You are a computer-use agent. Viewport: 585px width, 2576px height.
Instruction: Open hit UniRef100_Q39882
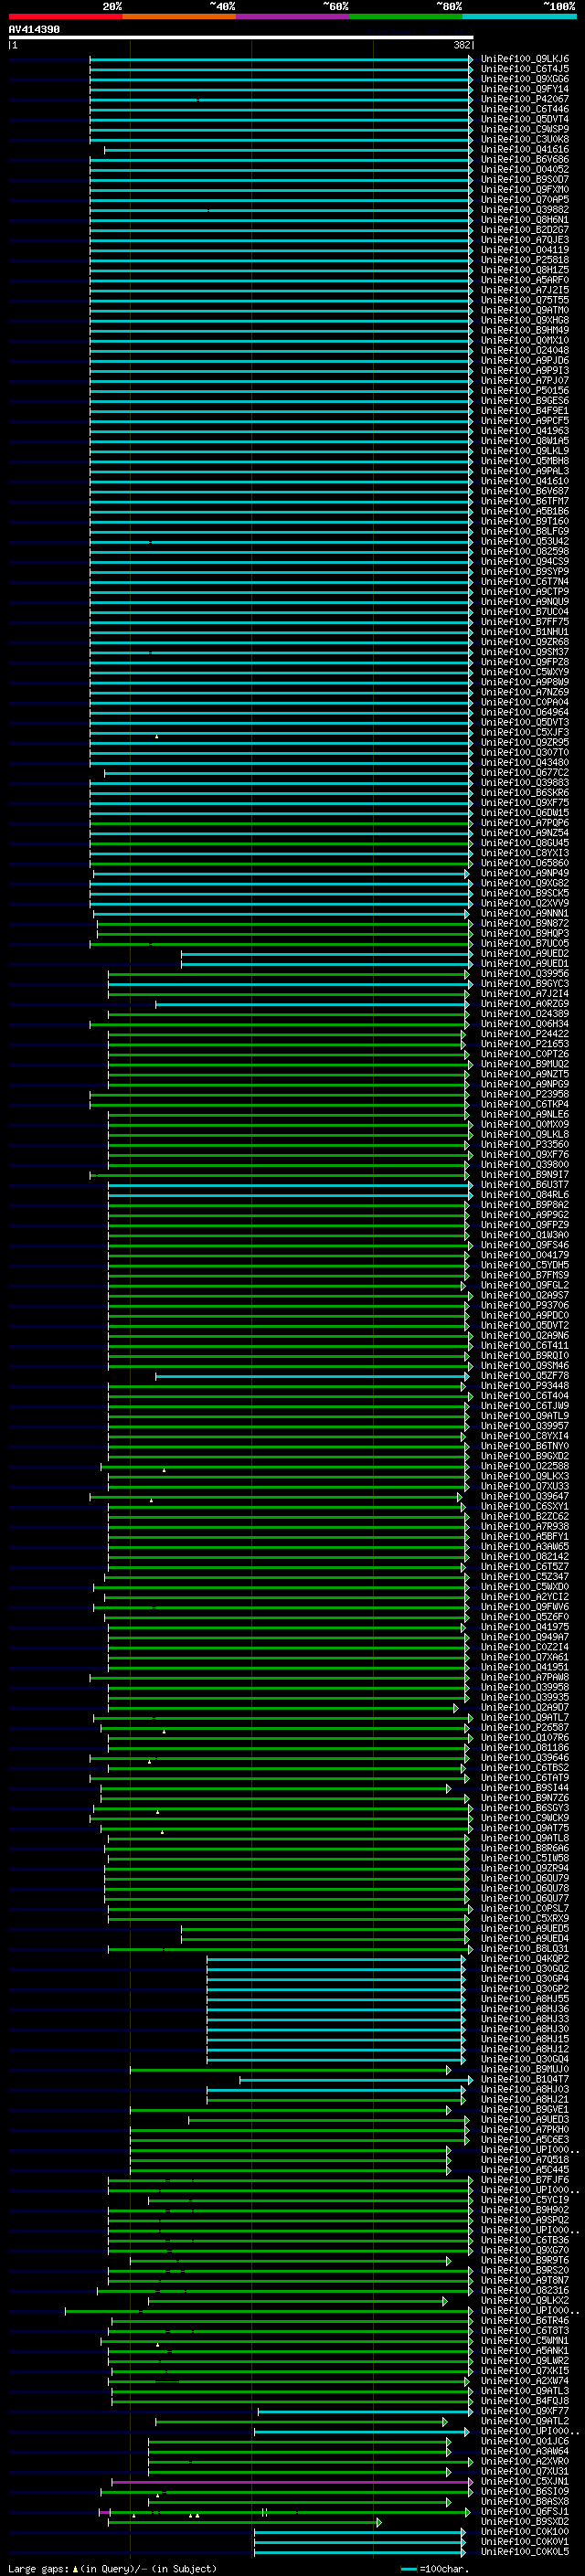point(525,210)
